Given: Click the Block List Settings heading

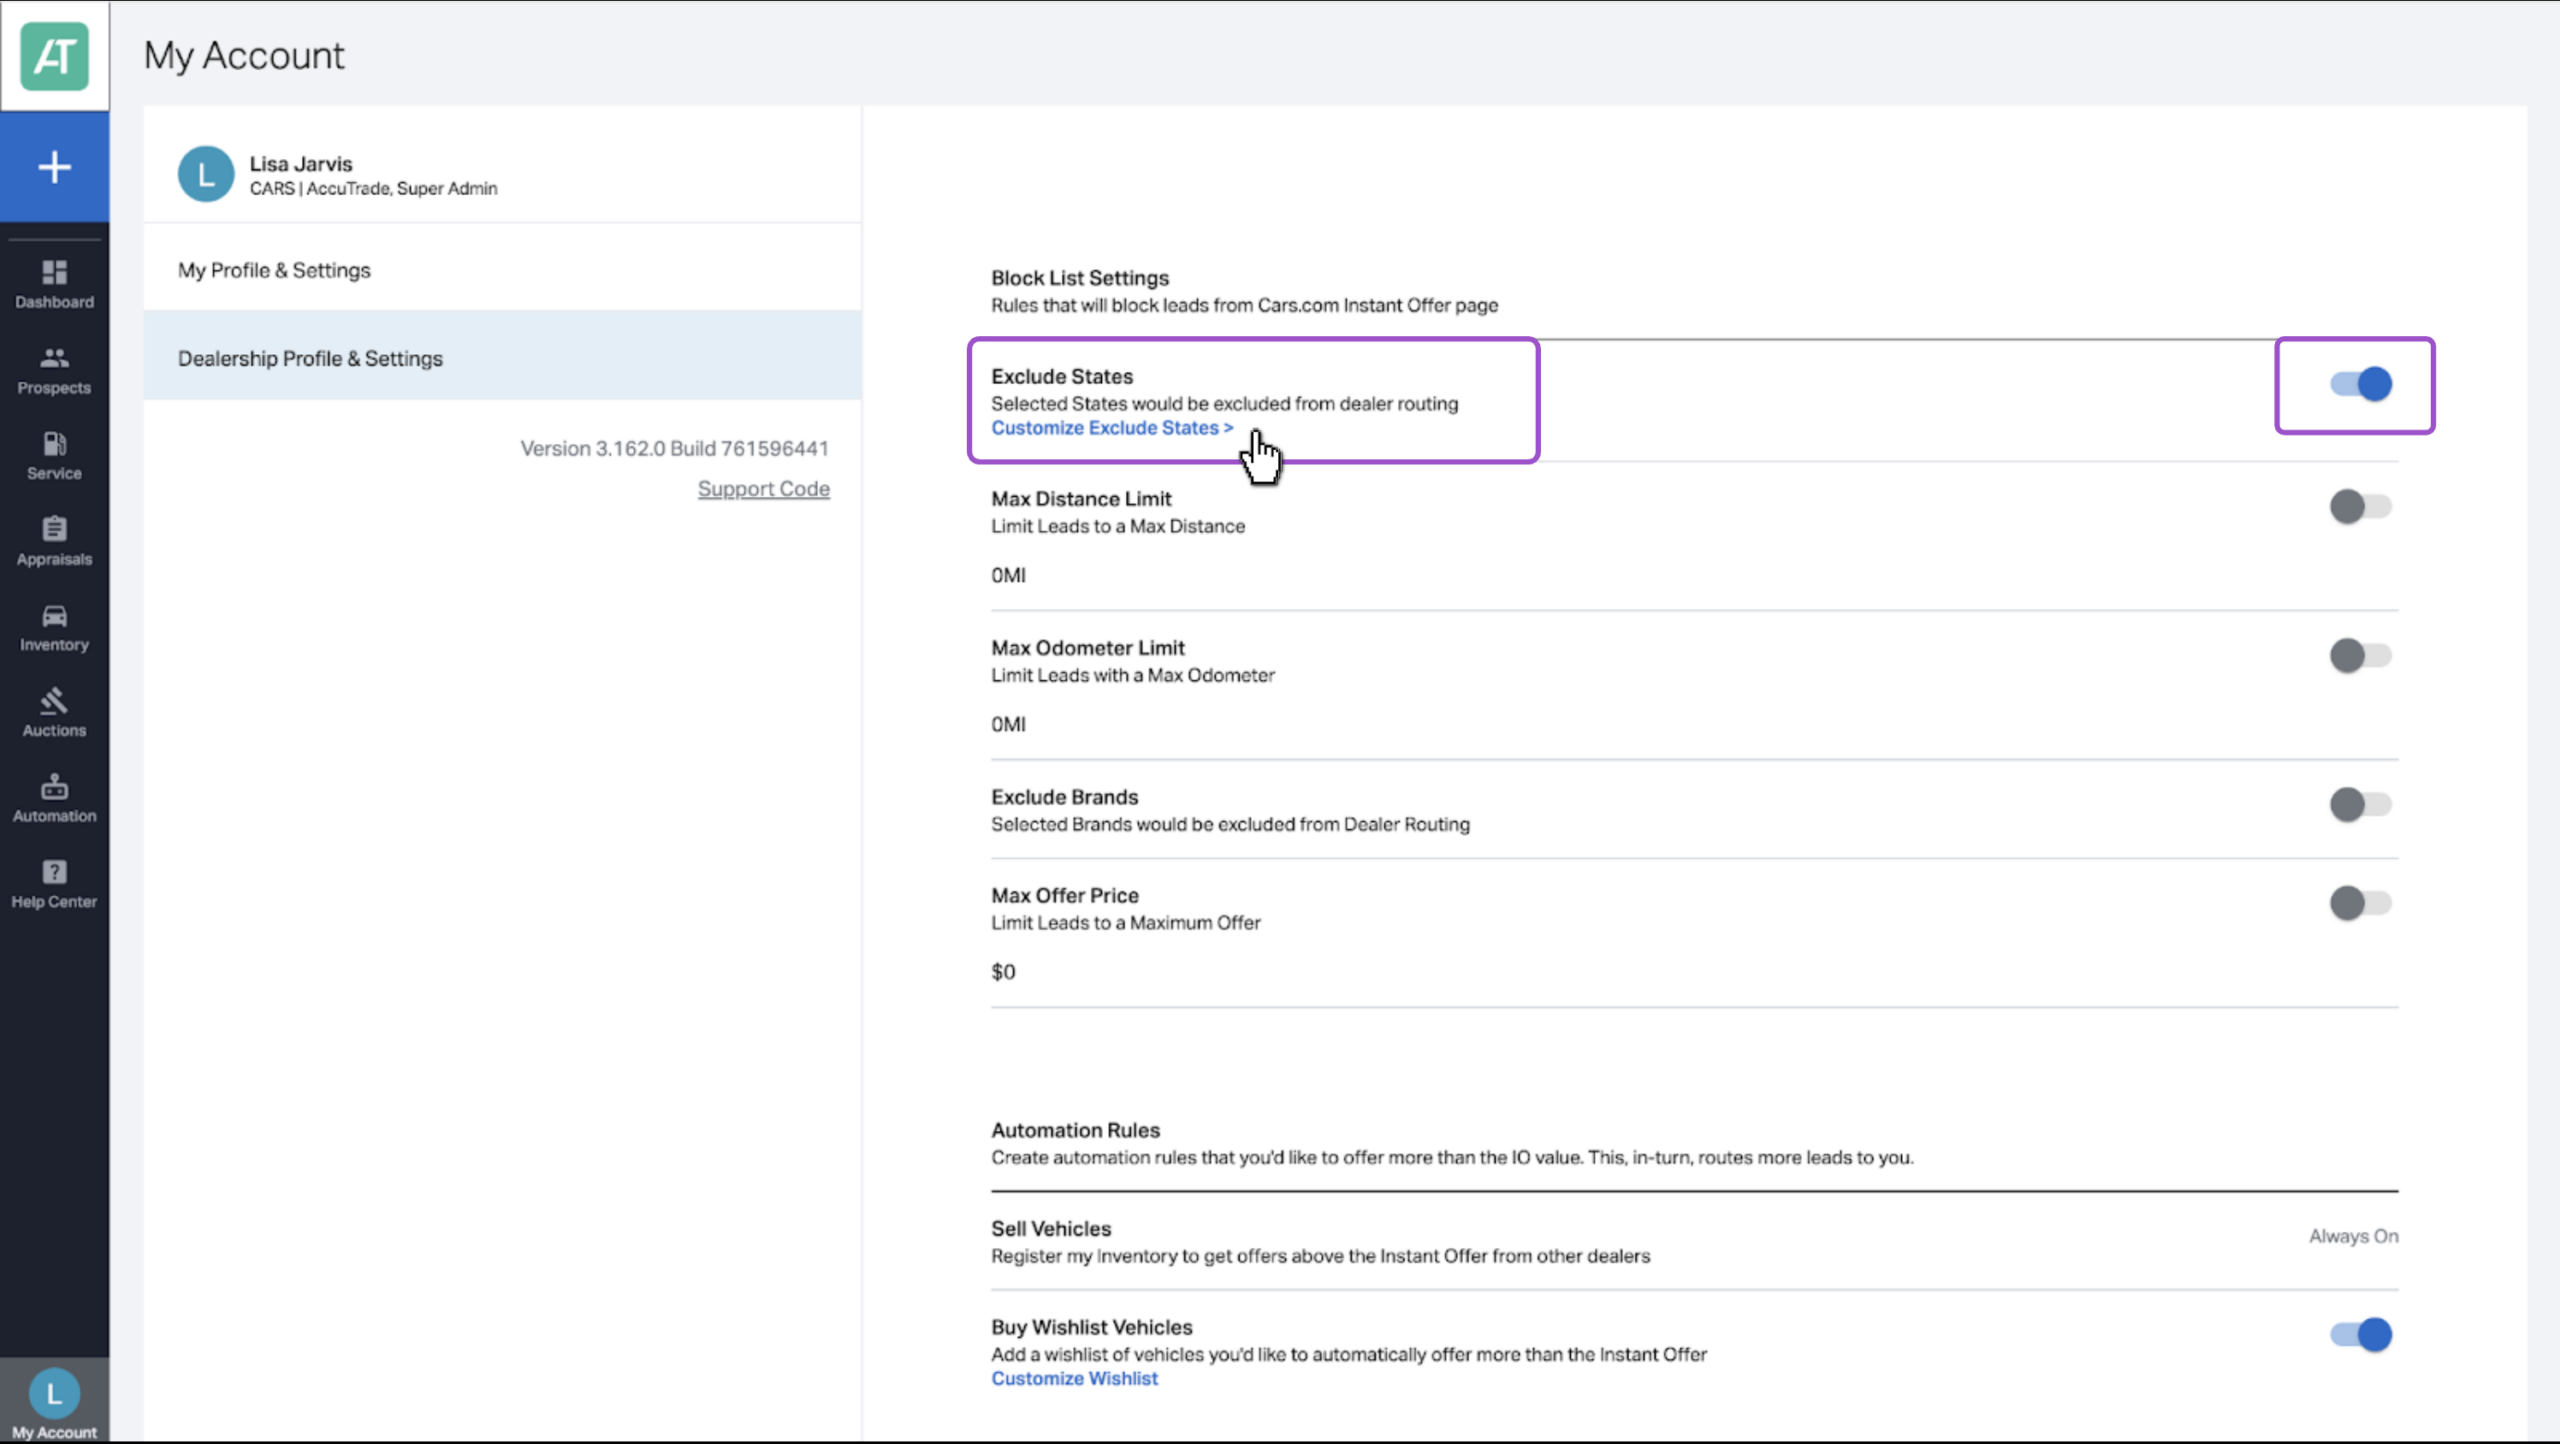Looking at the screenshot, I should pos(1080,278).
